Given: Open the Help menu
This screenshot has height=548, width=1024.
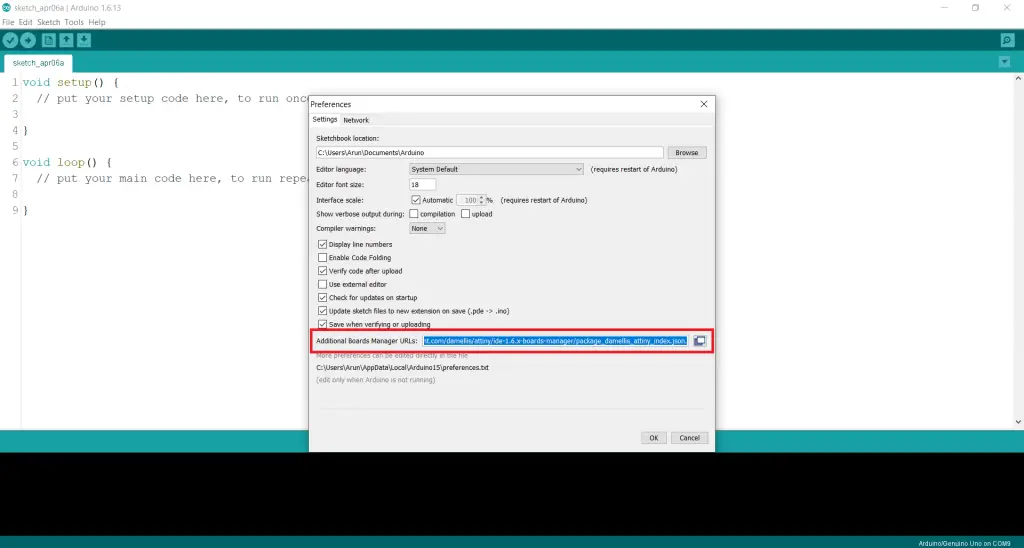Looking at the screenshot, I should (97, 22).
